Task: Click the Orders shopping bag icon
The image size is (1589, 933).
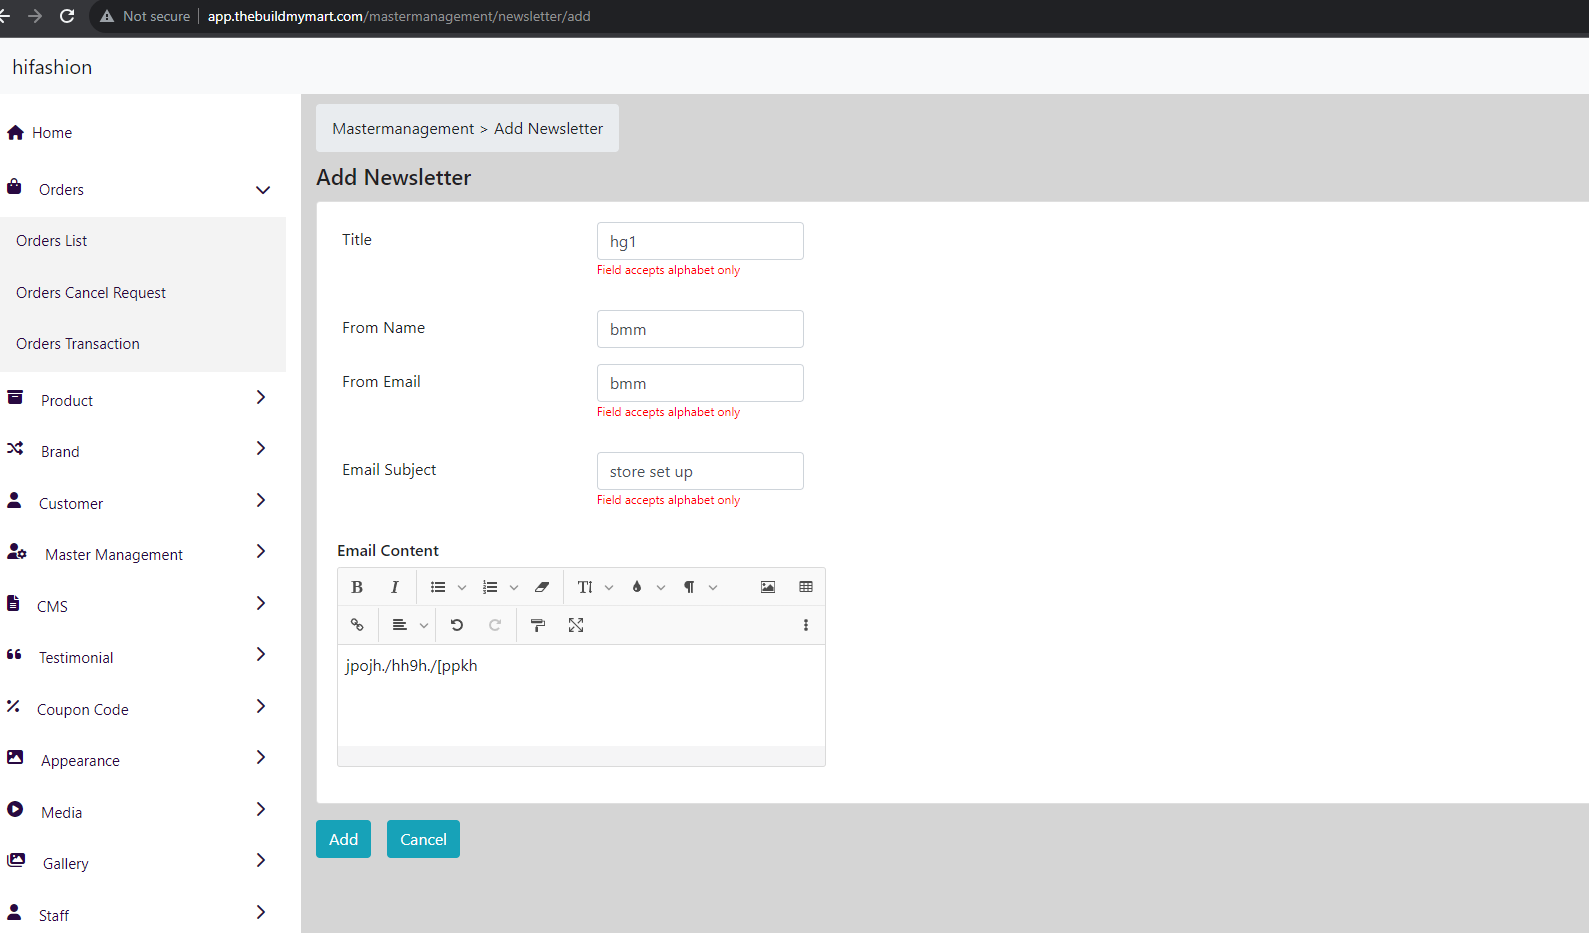Action: point(14,187)
